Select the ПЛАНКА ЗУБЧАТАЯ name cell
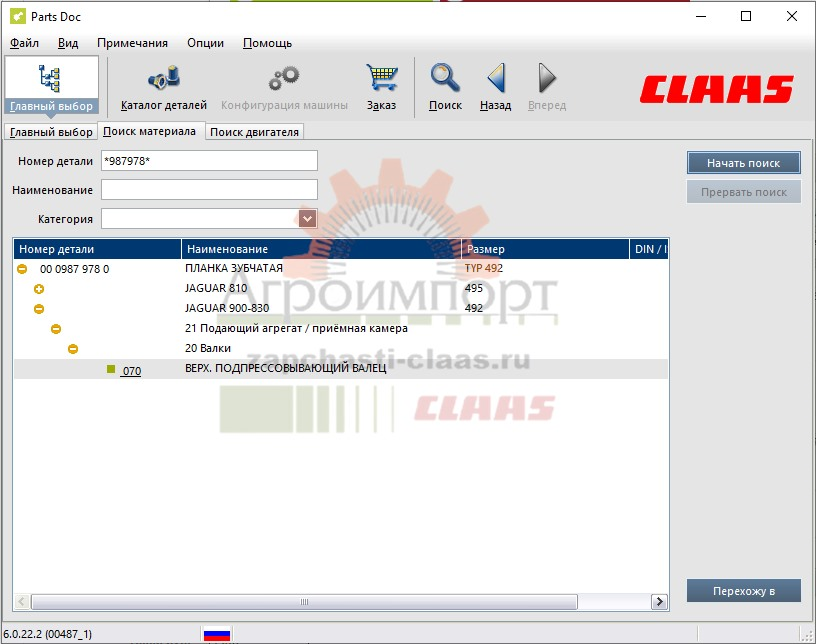The height and width of the screenshot is (644, 816). [234, 268]
